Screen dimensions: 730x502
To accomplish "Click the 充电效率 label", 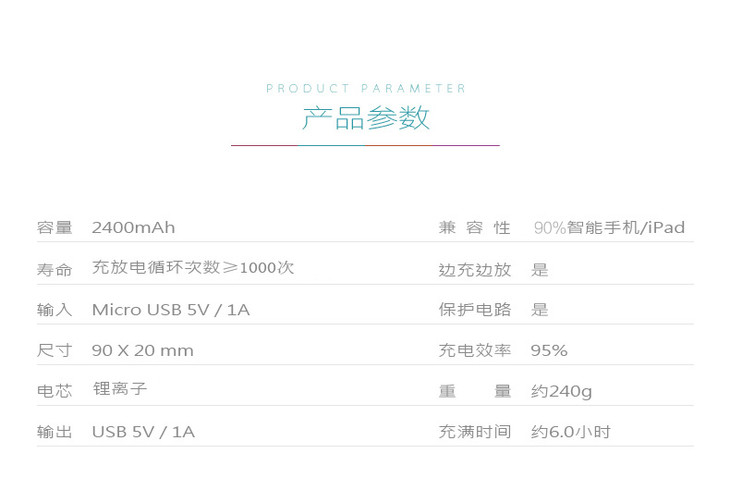I will coord(474,351).
